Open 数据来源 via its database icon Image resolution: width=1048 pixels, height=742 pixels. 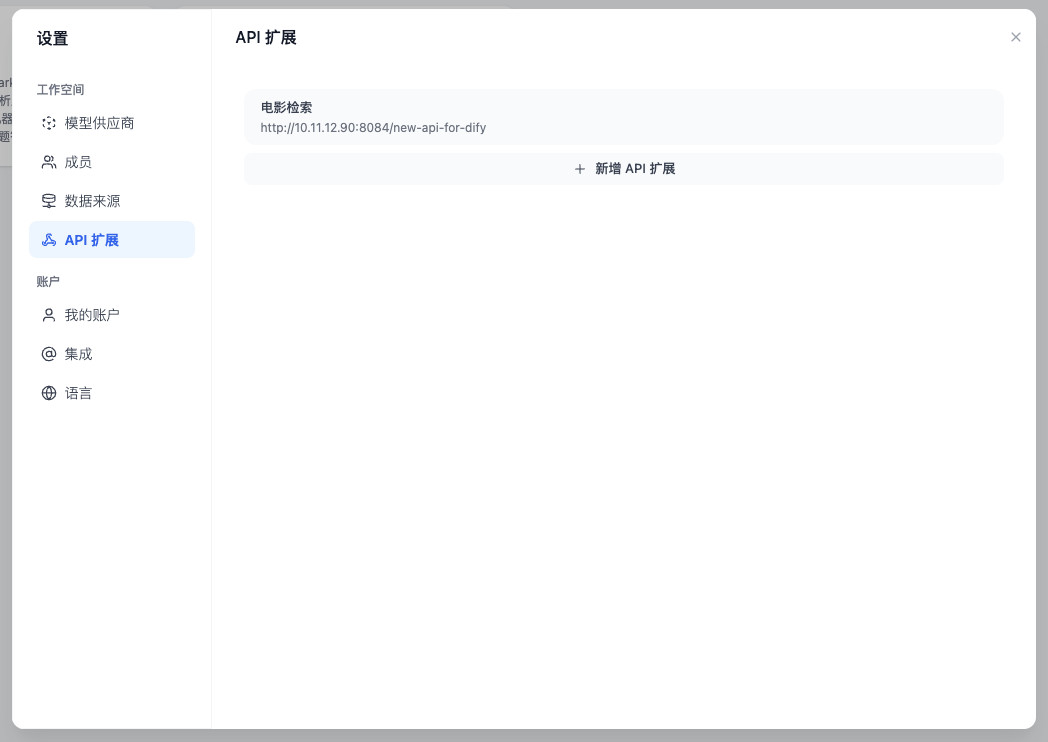(48, 201)
